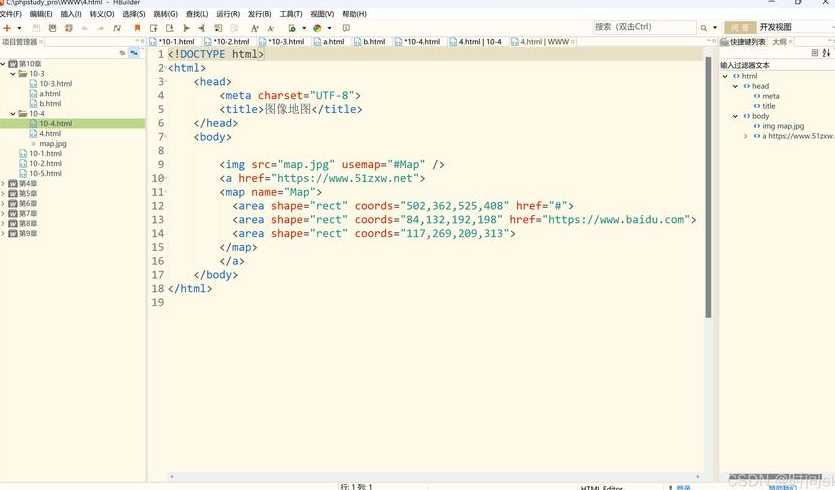The image size is (835, 490).
Task: Switch to the 4.html | 10-4 tab
Action: (x=476, y=42)
